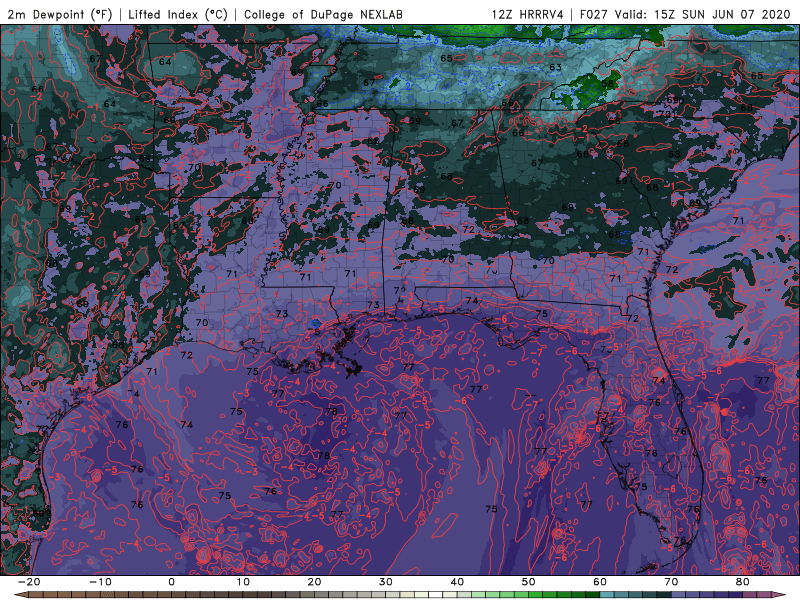Image resolution: width=800 pixels, height=600 pixels.
Task: Click the 40 tick label on the color scale
Action: click(x=457, y=582)
